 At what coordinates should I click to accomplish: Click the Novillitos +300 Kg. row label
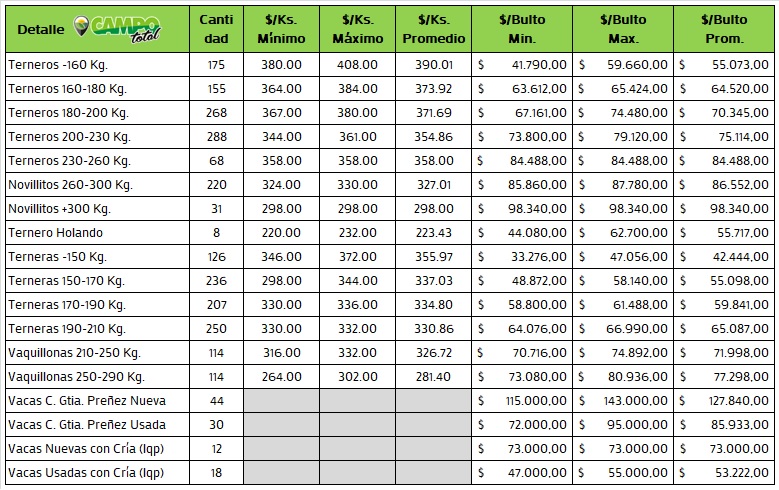coord(59,209)
